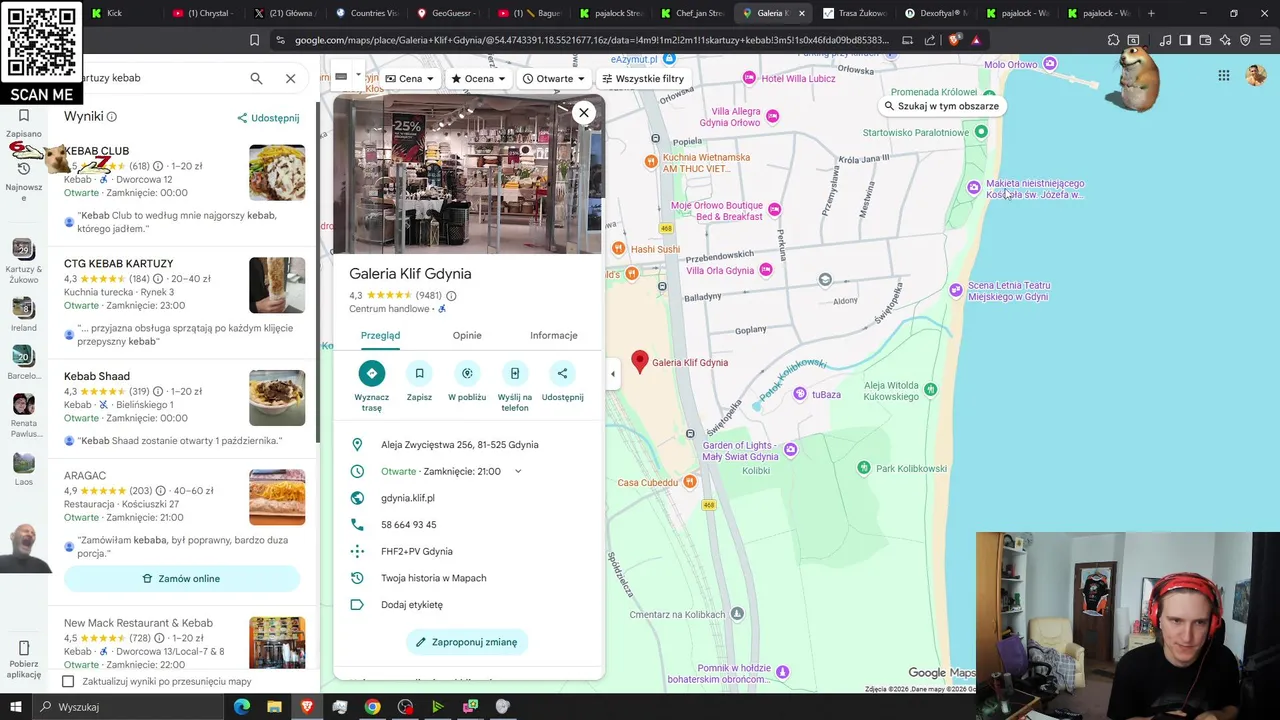Viewport: 1280px width, 720px height.
Task: Open browser extensions puzzle icon
Action: pos(1113,40)
